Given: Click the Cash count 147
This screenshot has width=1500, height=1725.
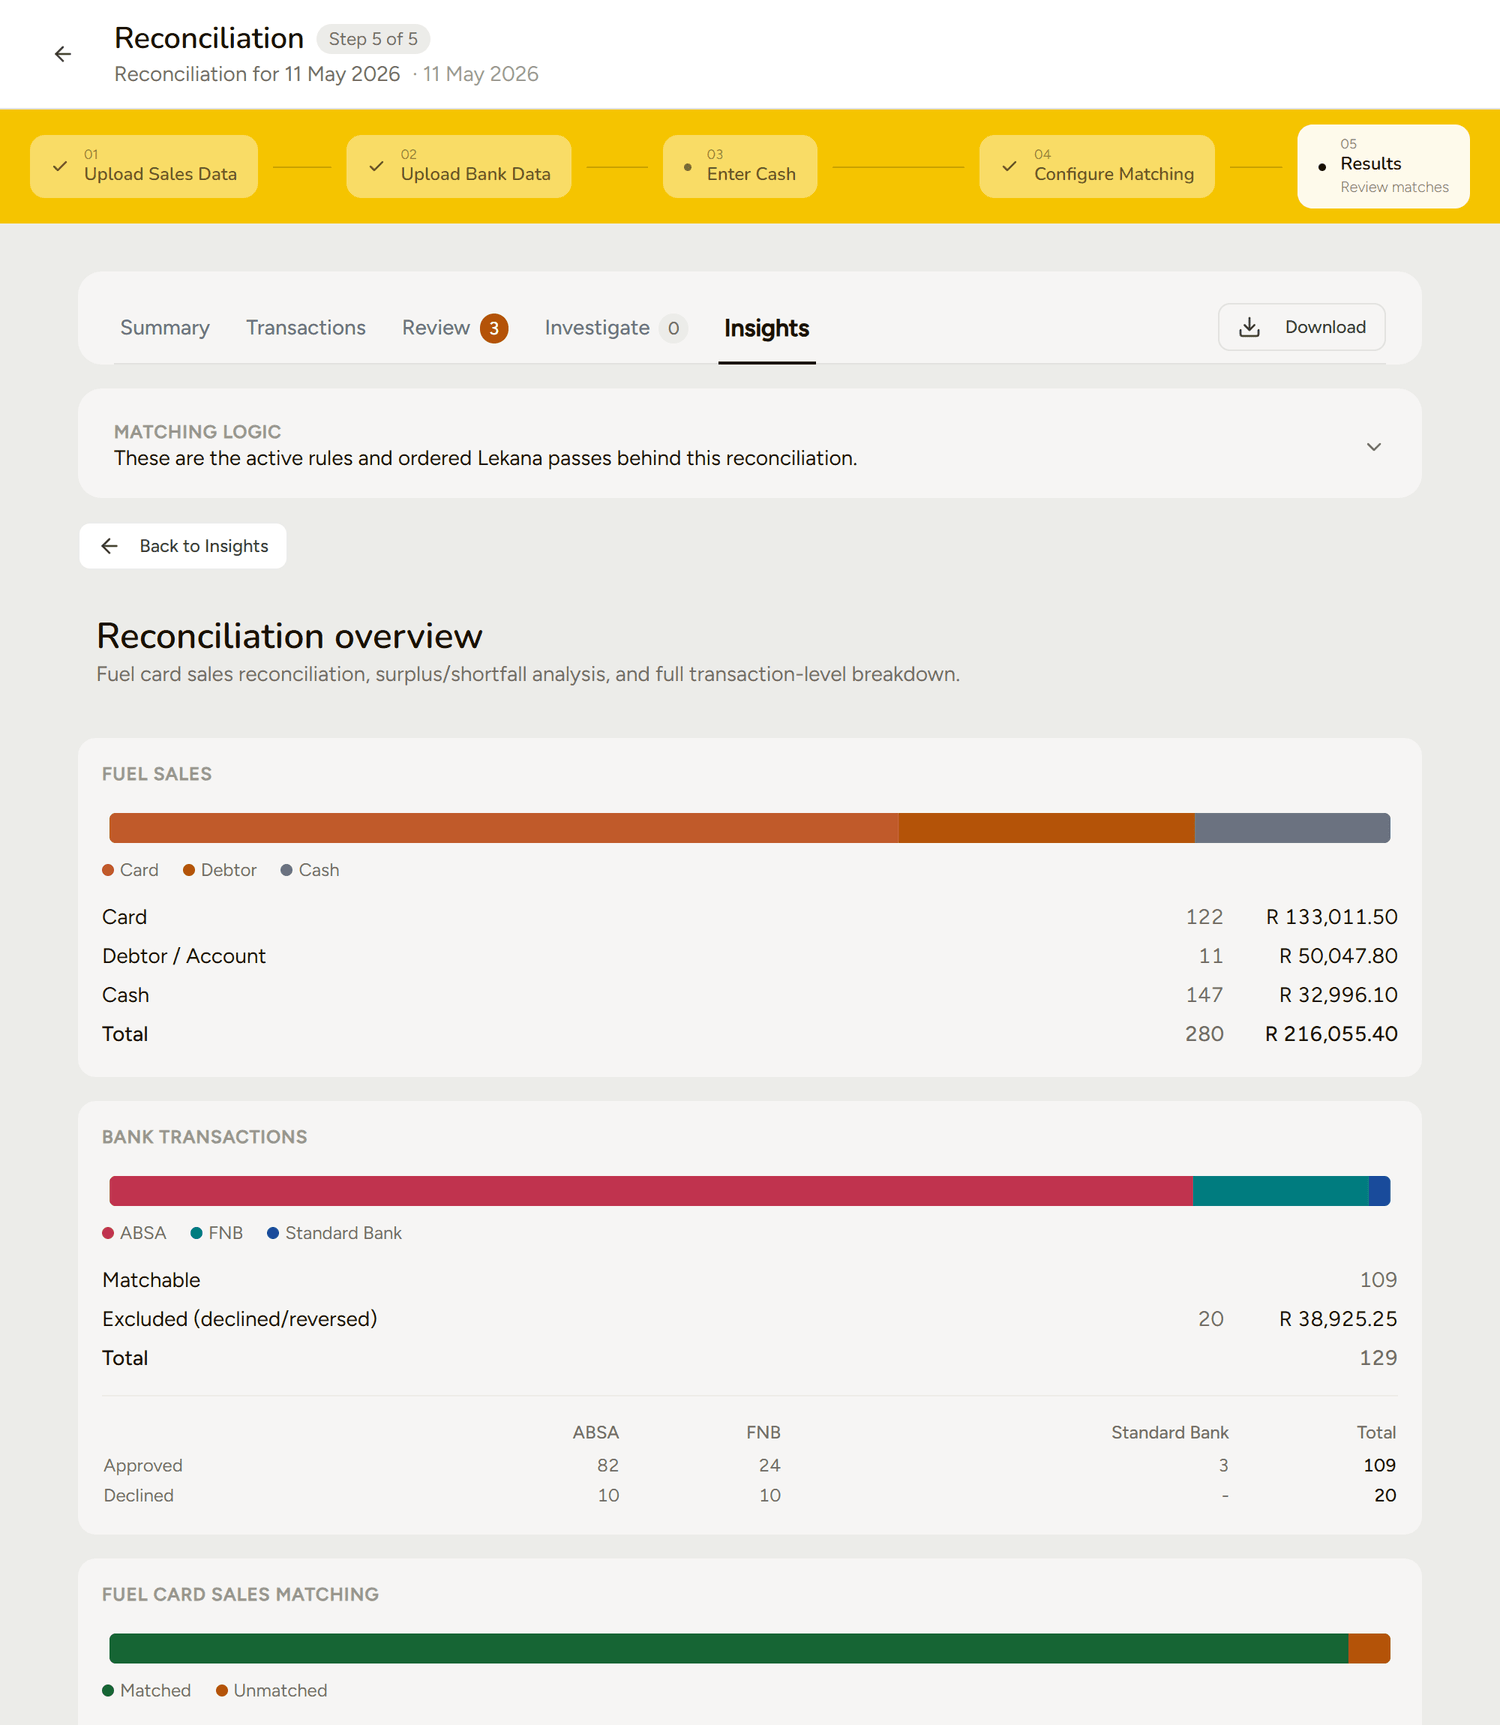Looking at the screenshot, I should 1205,995.
